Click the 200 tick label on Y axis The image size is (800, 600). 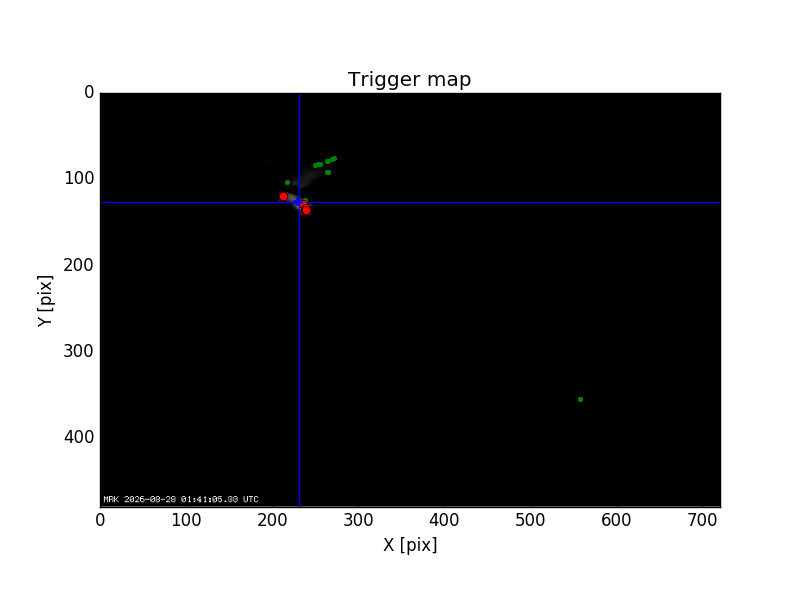tap(79, 265)
